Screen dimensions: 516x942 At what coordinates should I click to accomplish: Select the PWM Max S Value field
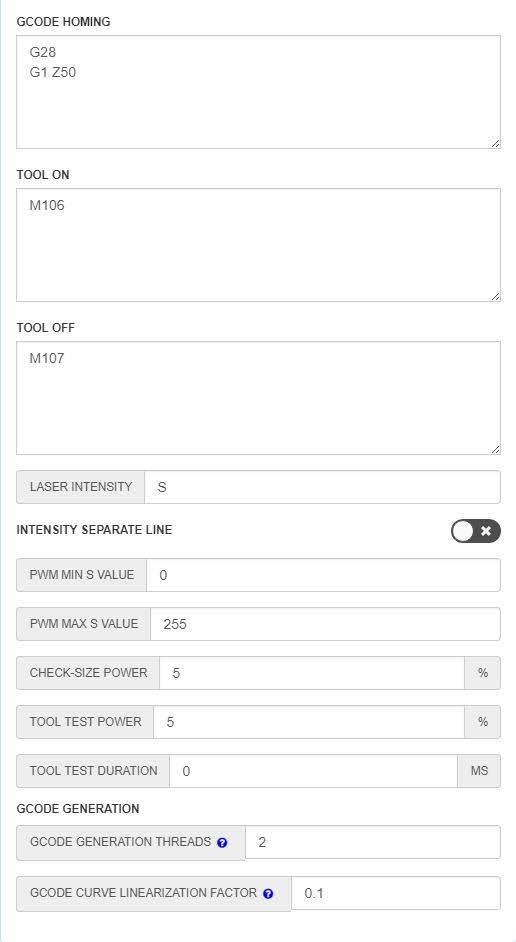[x=325, y=624]
